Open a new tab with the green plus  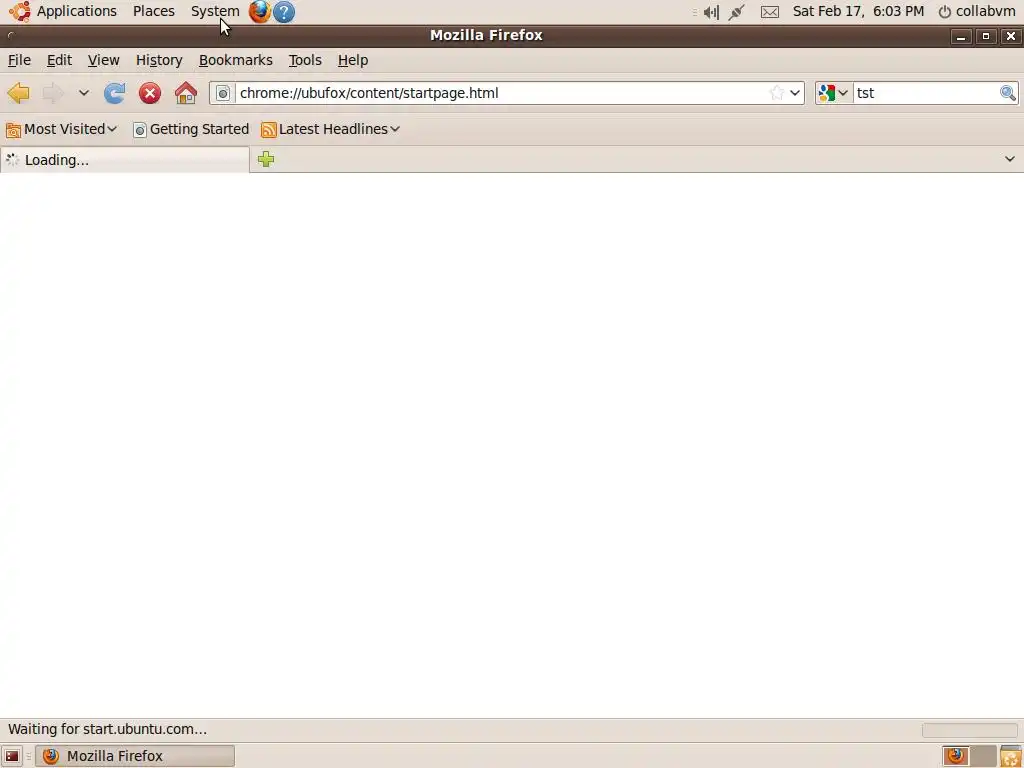(266, 159)
